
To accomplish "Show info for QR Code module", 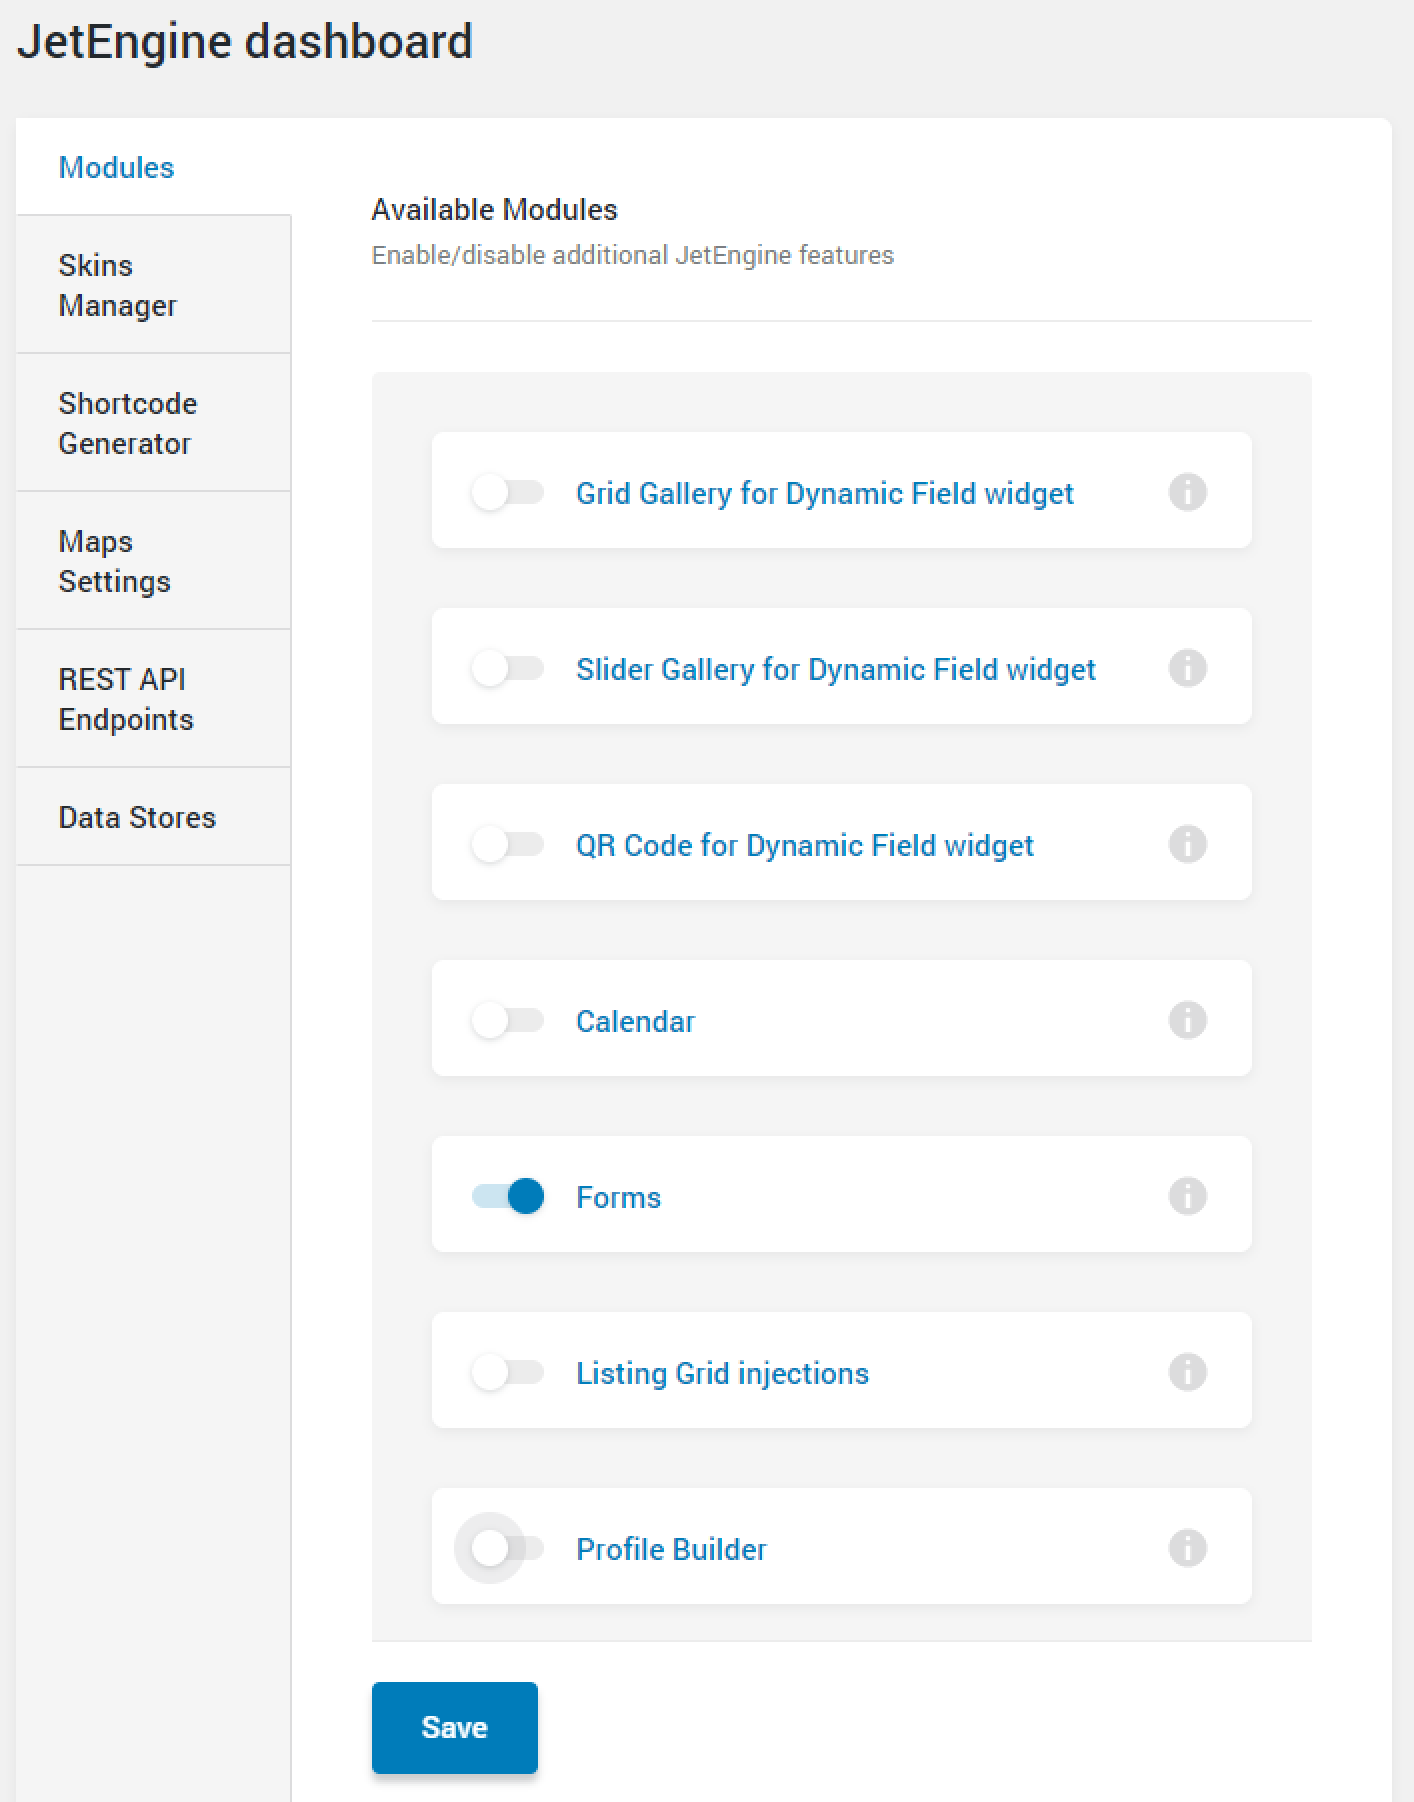I will coord(1187,844).
